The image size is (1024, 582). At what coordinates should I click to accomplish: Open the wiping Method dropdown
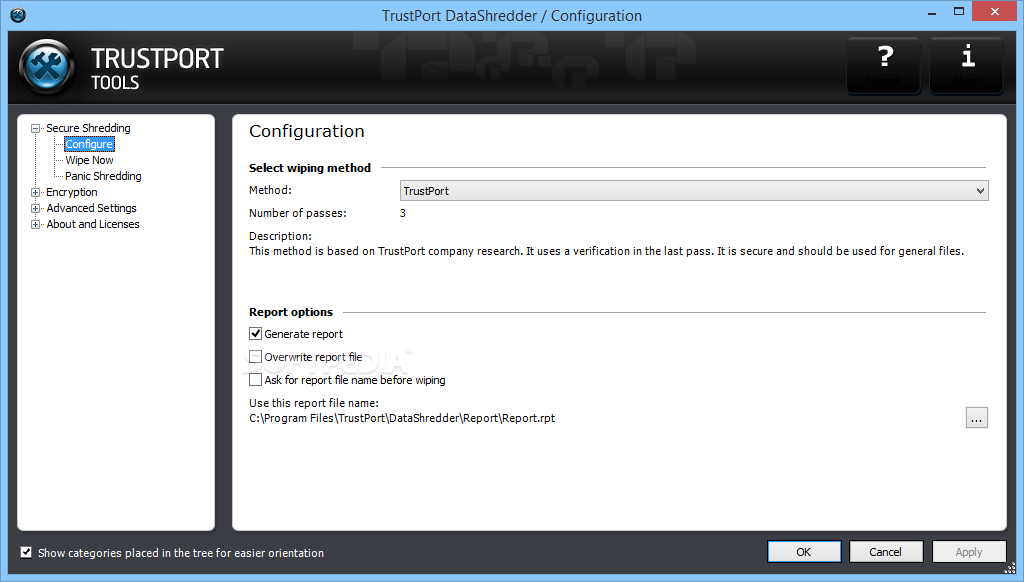(694, 191)
